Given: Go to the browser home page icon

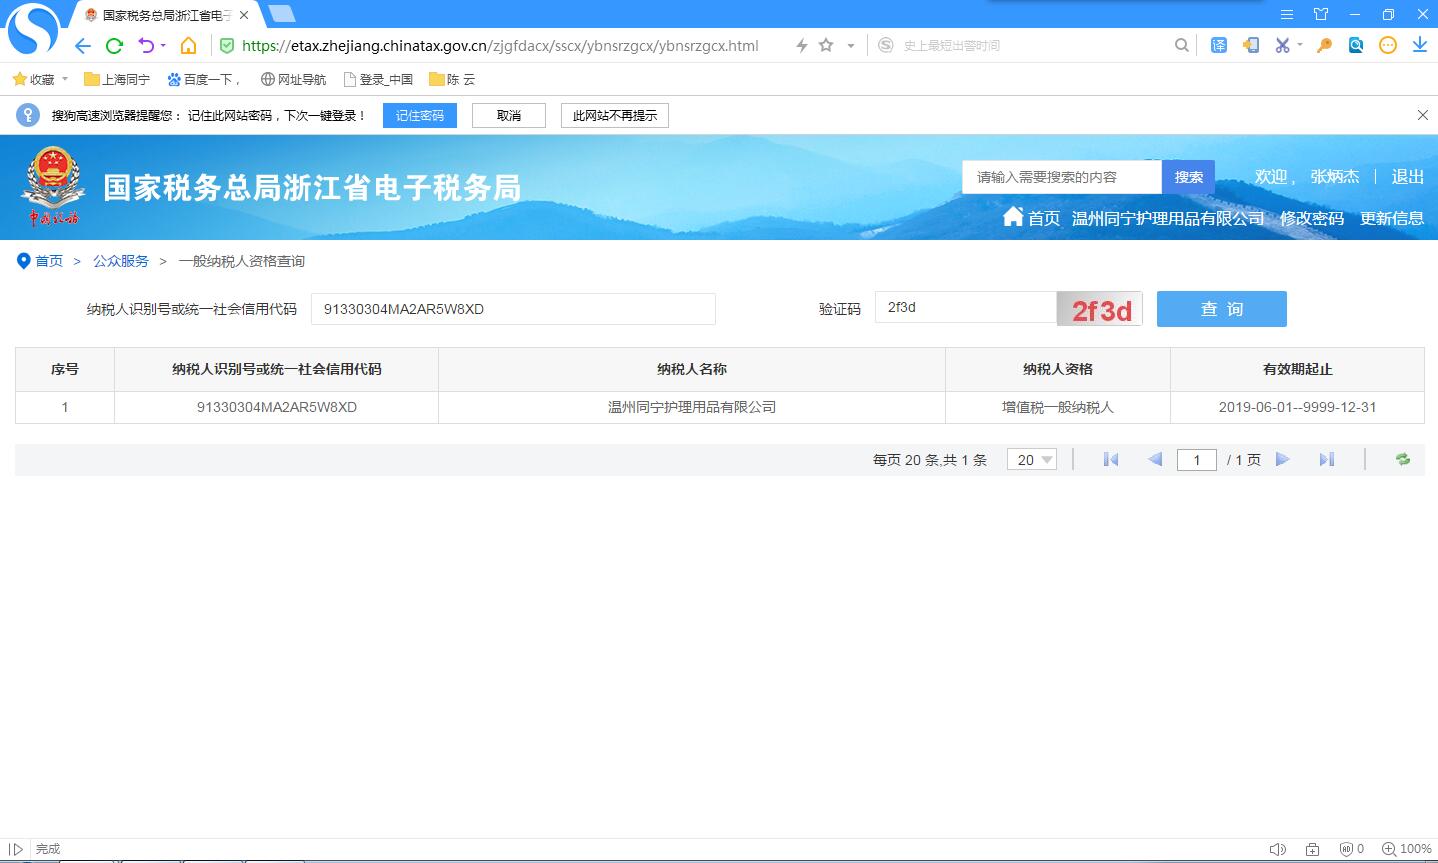Looking at the screenshot, I should [188, 45].
